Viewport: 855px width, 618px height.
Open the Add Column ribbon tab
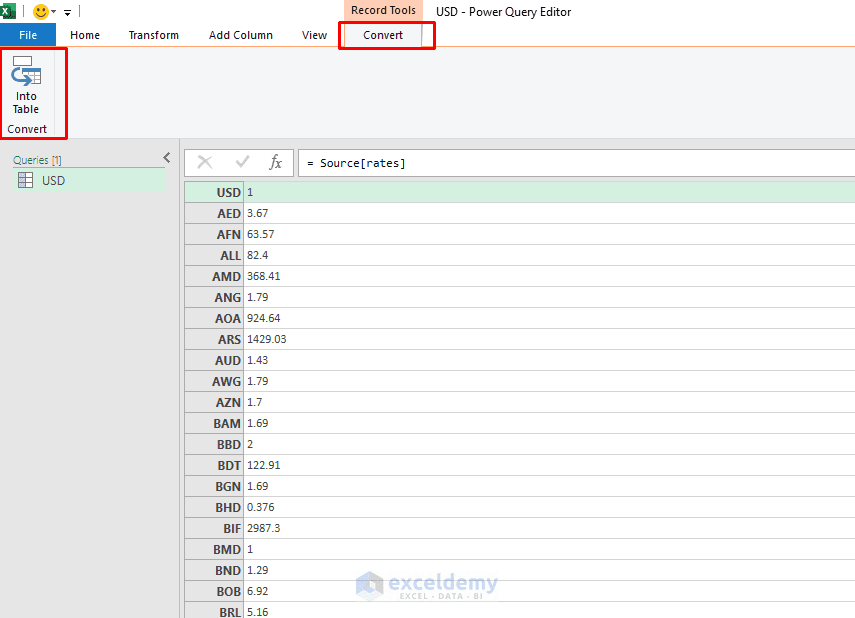click(240, 35)
